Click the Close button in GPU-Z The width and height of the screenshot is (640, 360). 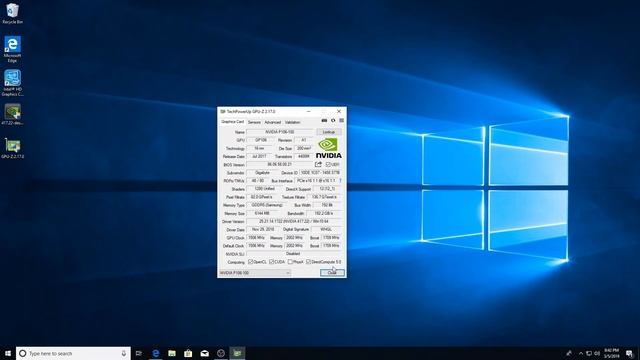(332, 273)
